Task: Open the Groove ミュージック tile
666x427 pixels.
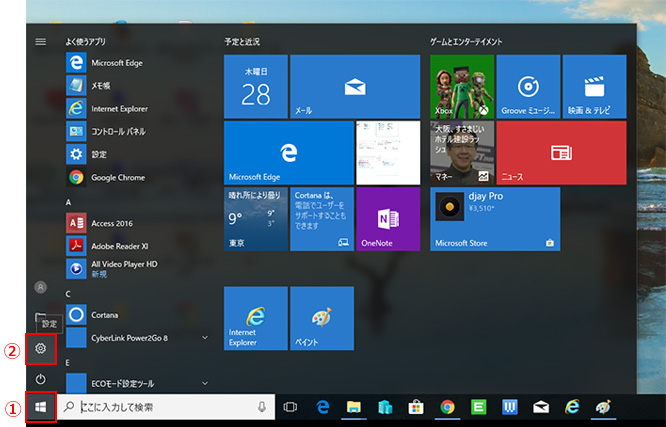Action: (x=528, y=87)
